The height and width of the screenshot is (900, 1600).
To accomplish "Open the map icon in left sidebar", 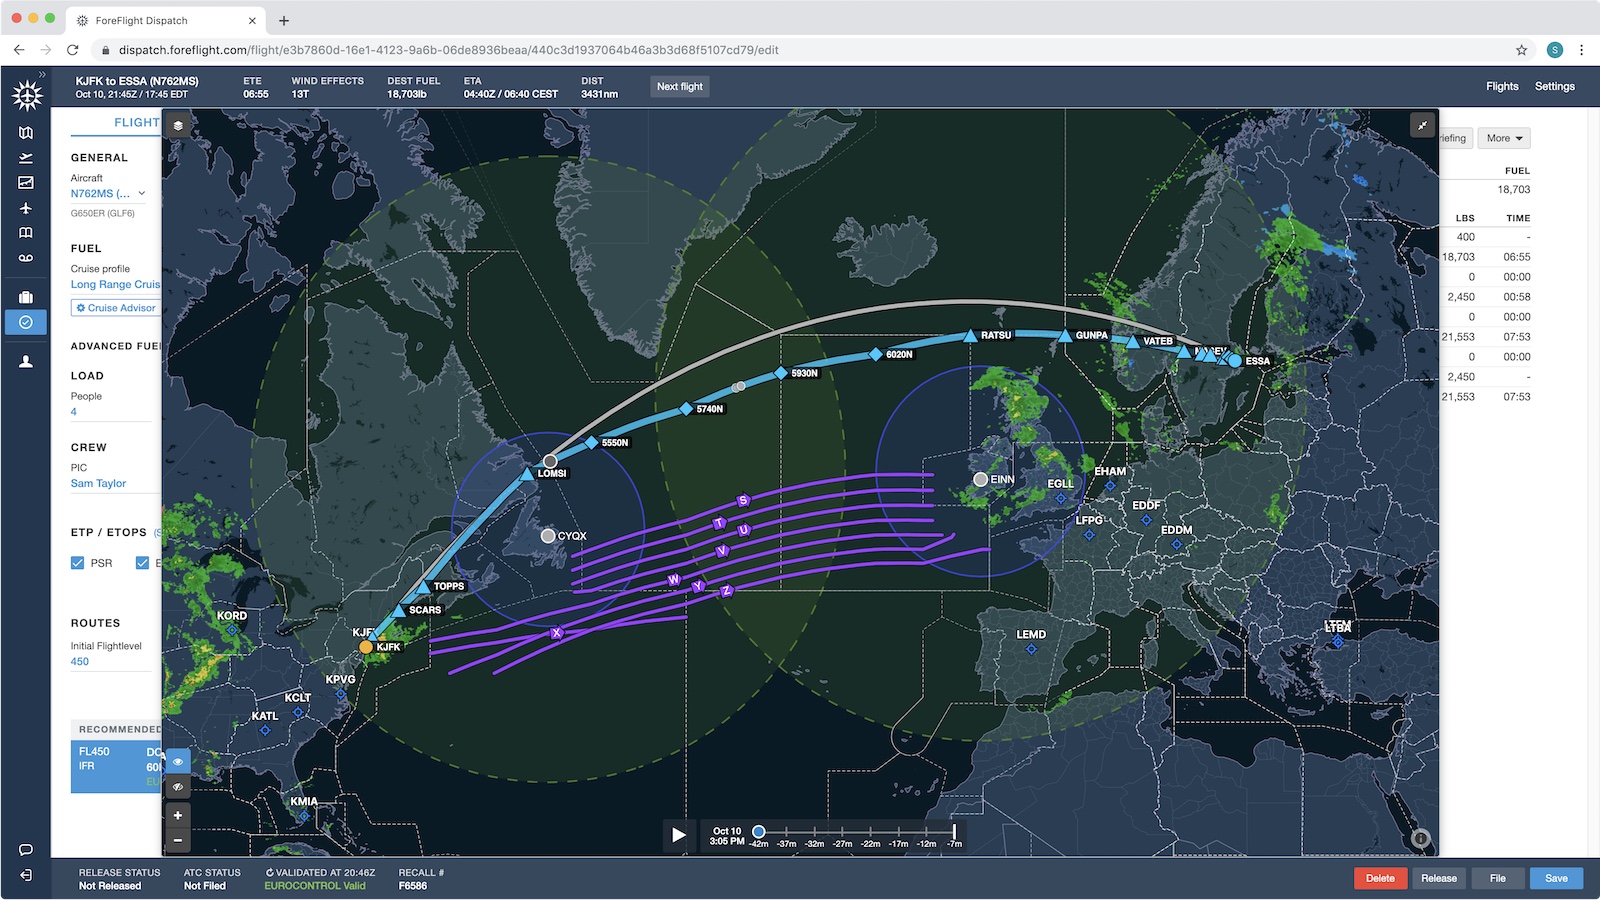I will point(26,133).
